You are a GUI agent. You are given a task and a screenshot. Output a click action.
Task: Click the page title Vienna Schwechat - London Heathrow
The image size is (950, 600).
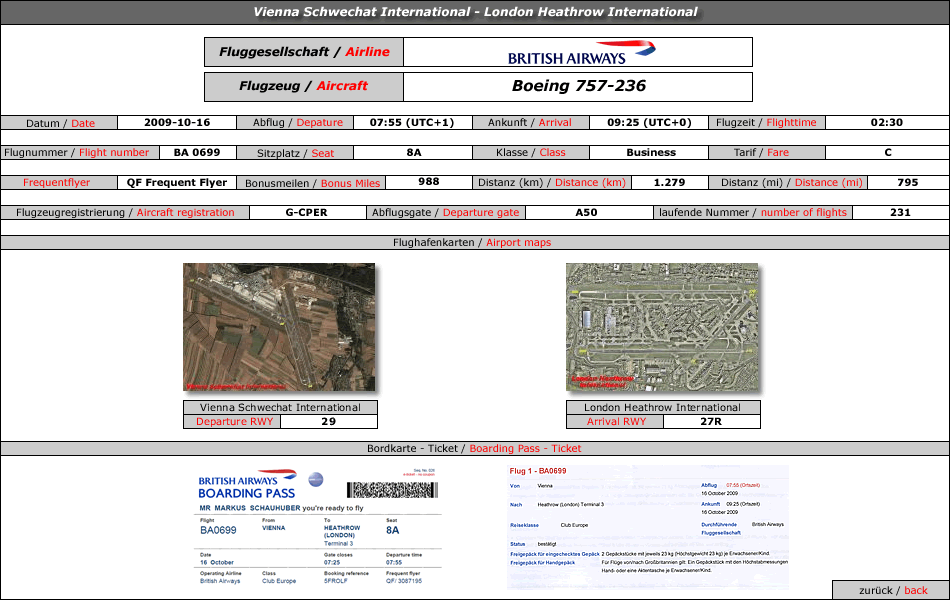pos(475,12)
